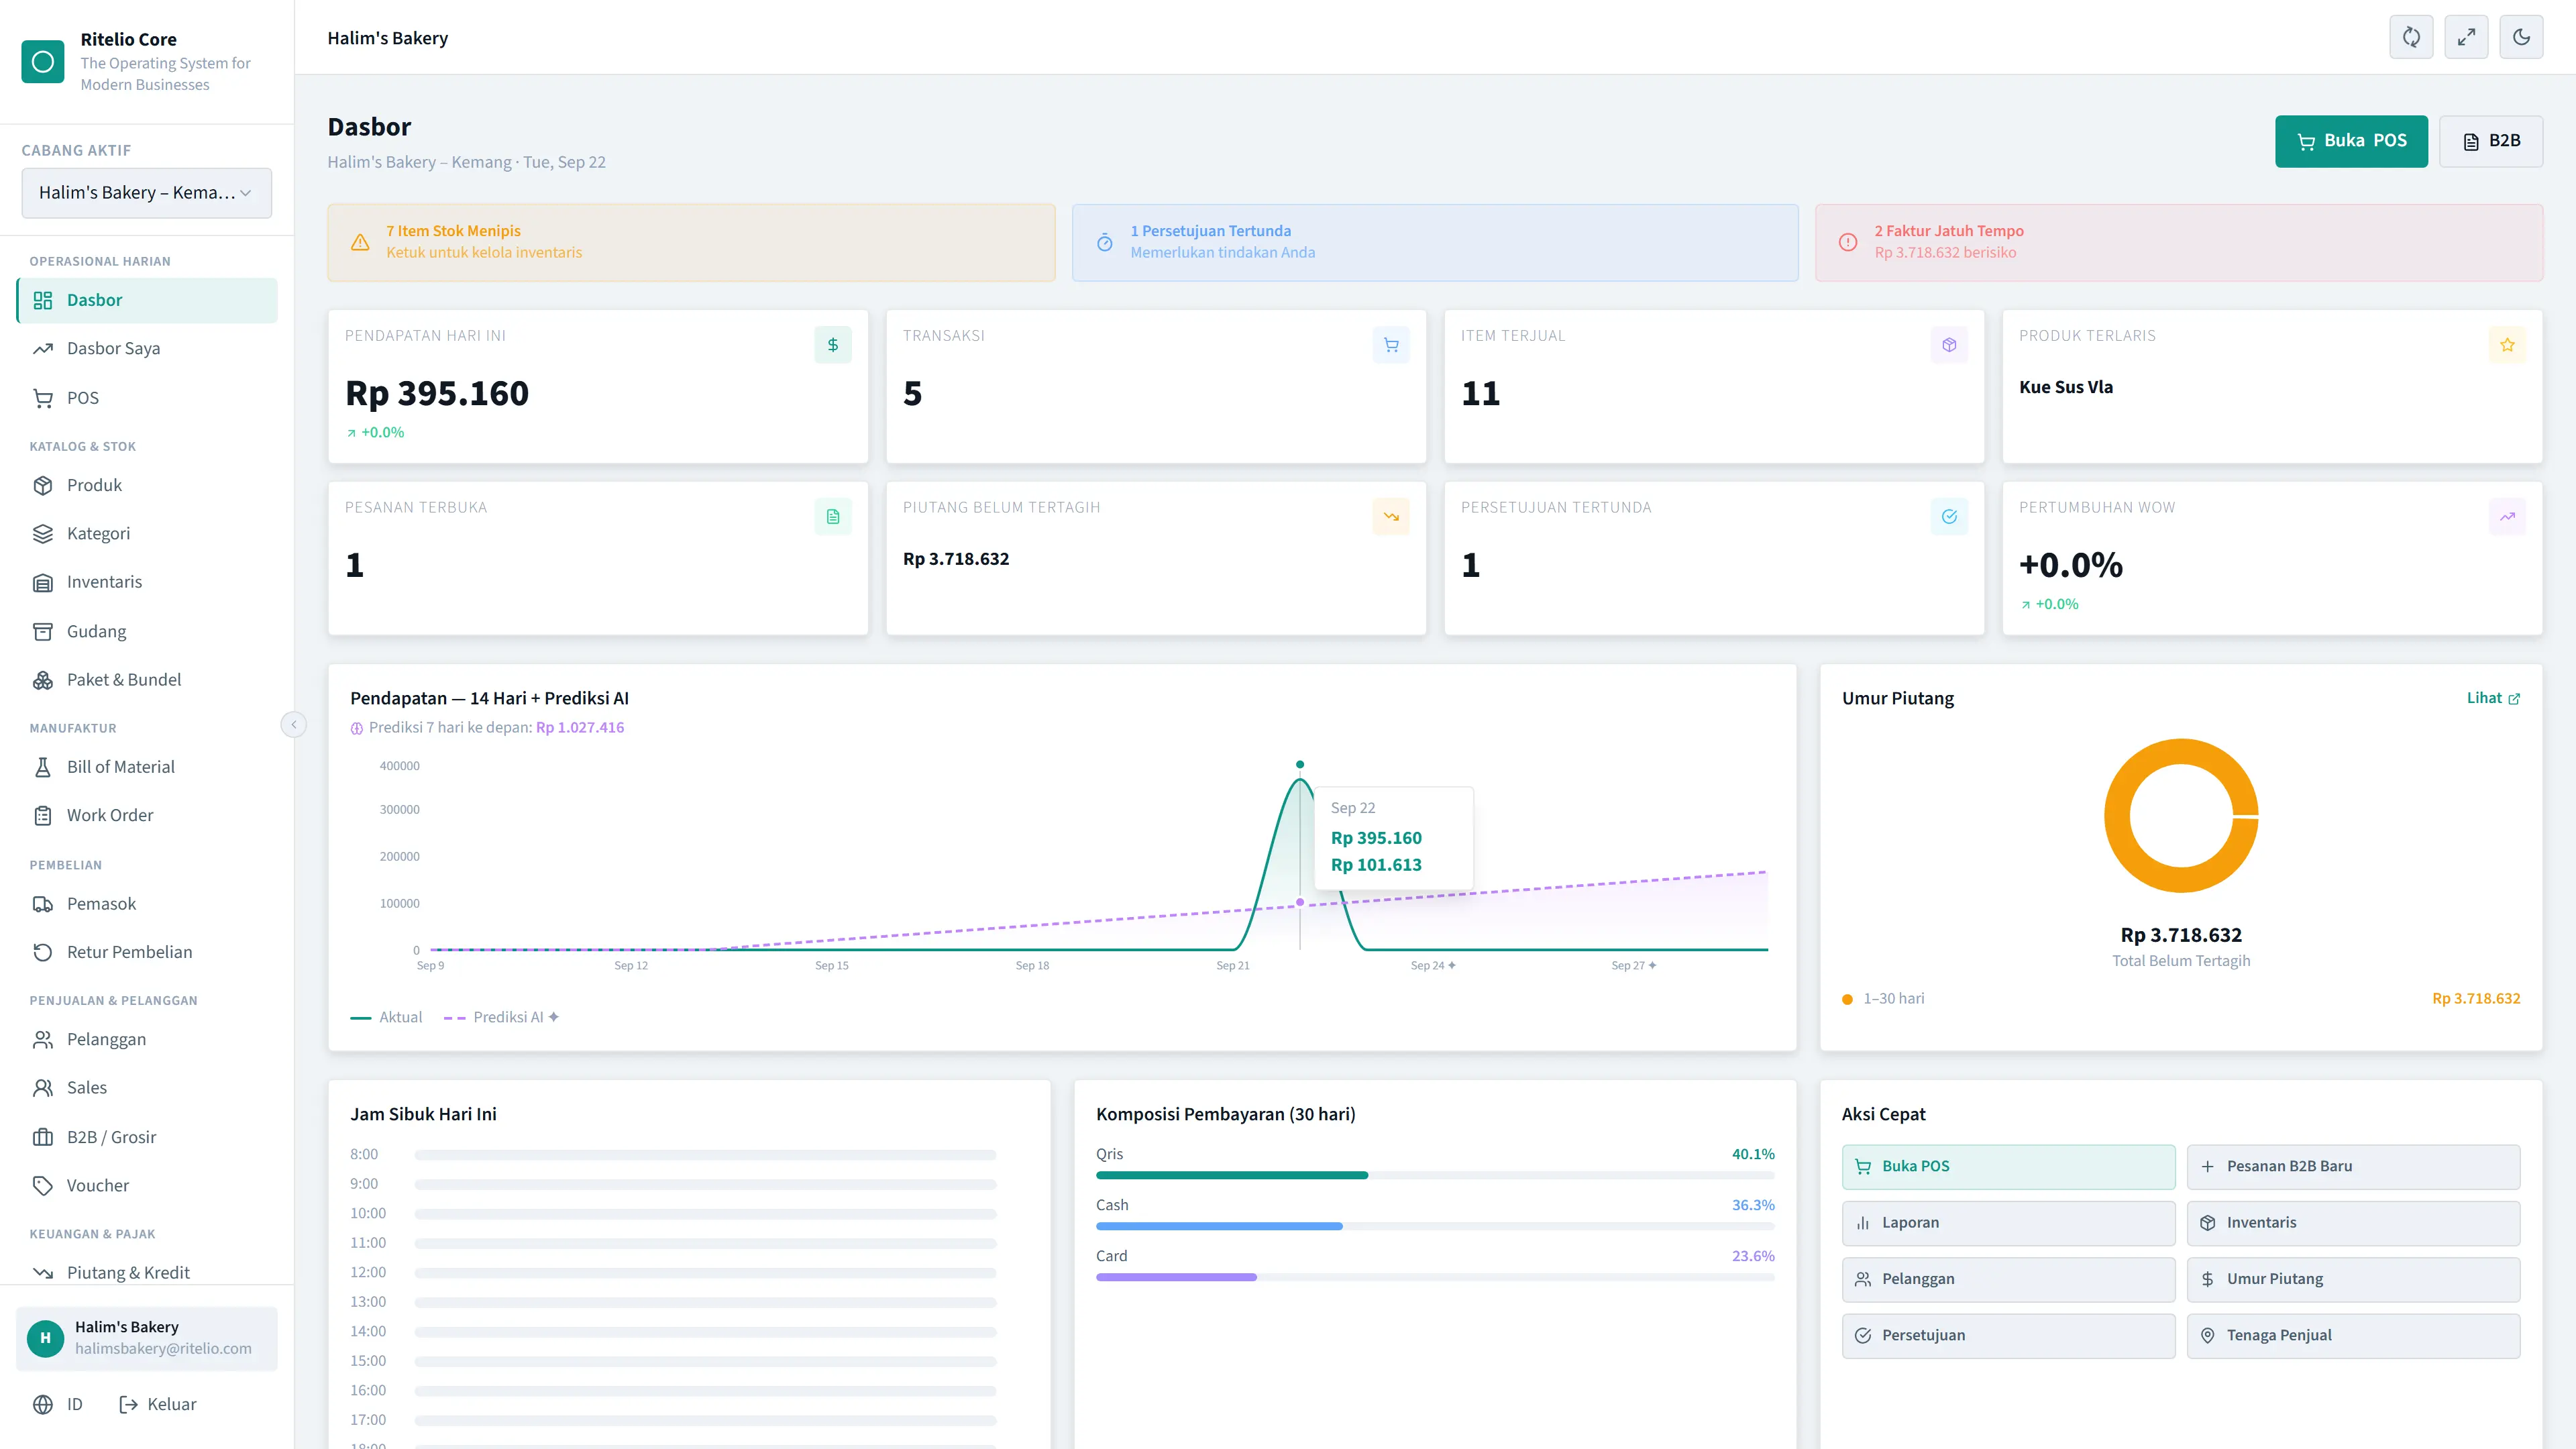Click the Lihat link on Umur Piutang
Image resolution: width=2576 pixels, height=1449 pixels.
pos(2493,698)
